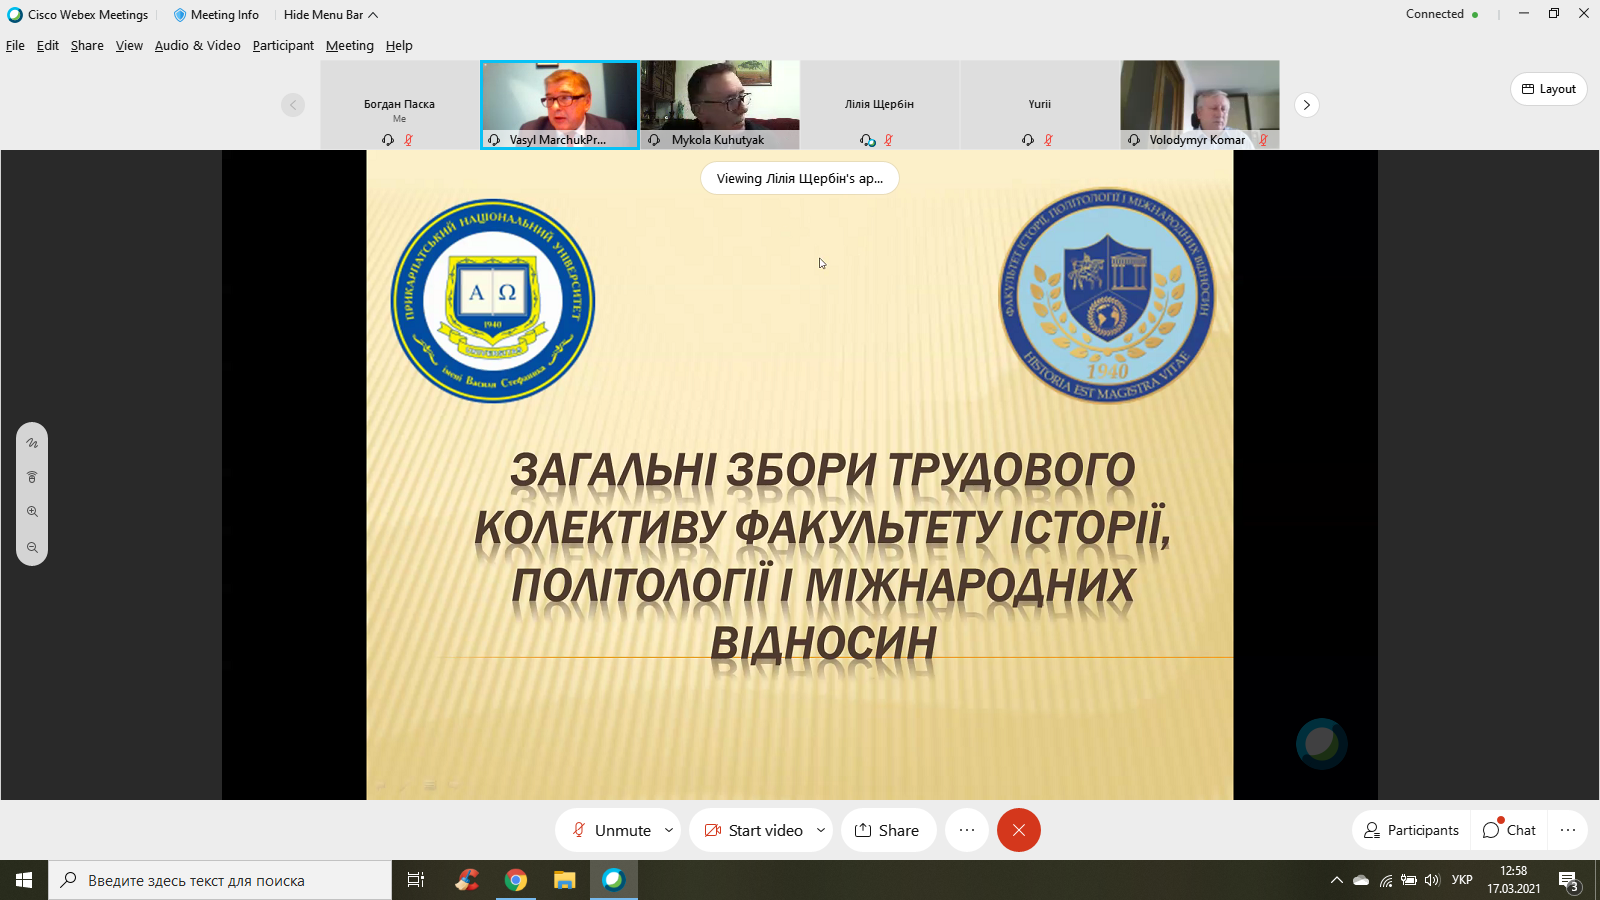Unmute the microphone

[x=611, y=830]
